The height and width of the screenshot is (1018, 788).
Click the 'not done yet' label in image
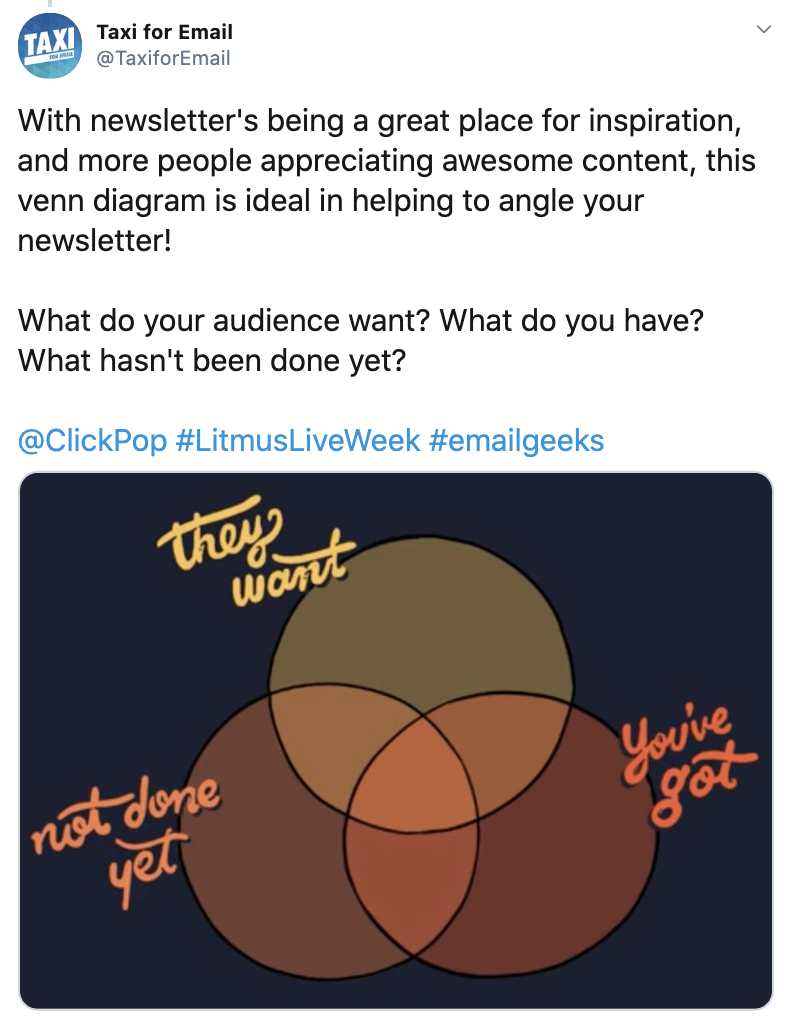coord(127,838)
